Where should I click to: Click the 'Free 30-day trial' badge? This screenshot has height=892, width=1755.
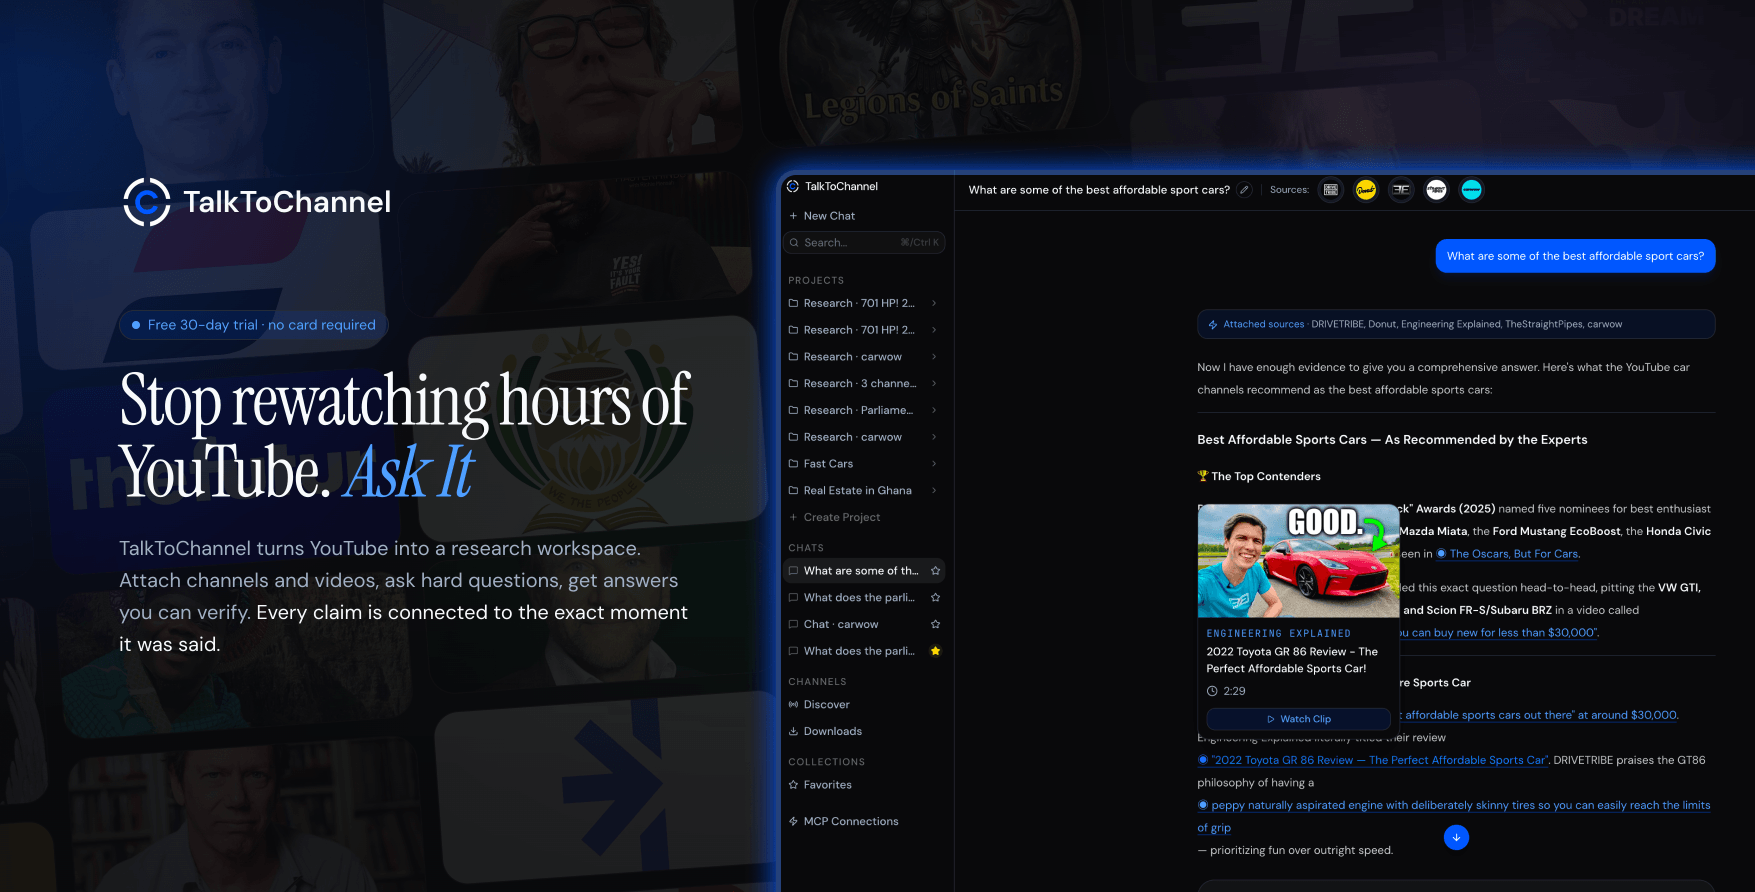[254, 325]
